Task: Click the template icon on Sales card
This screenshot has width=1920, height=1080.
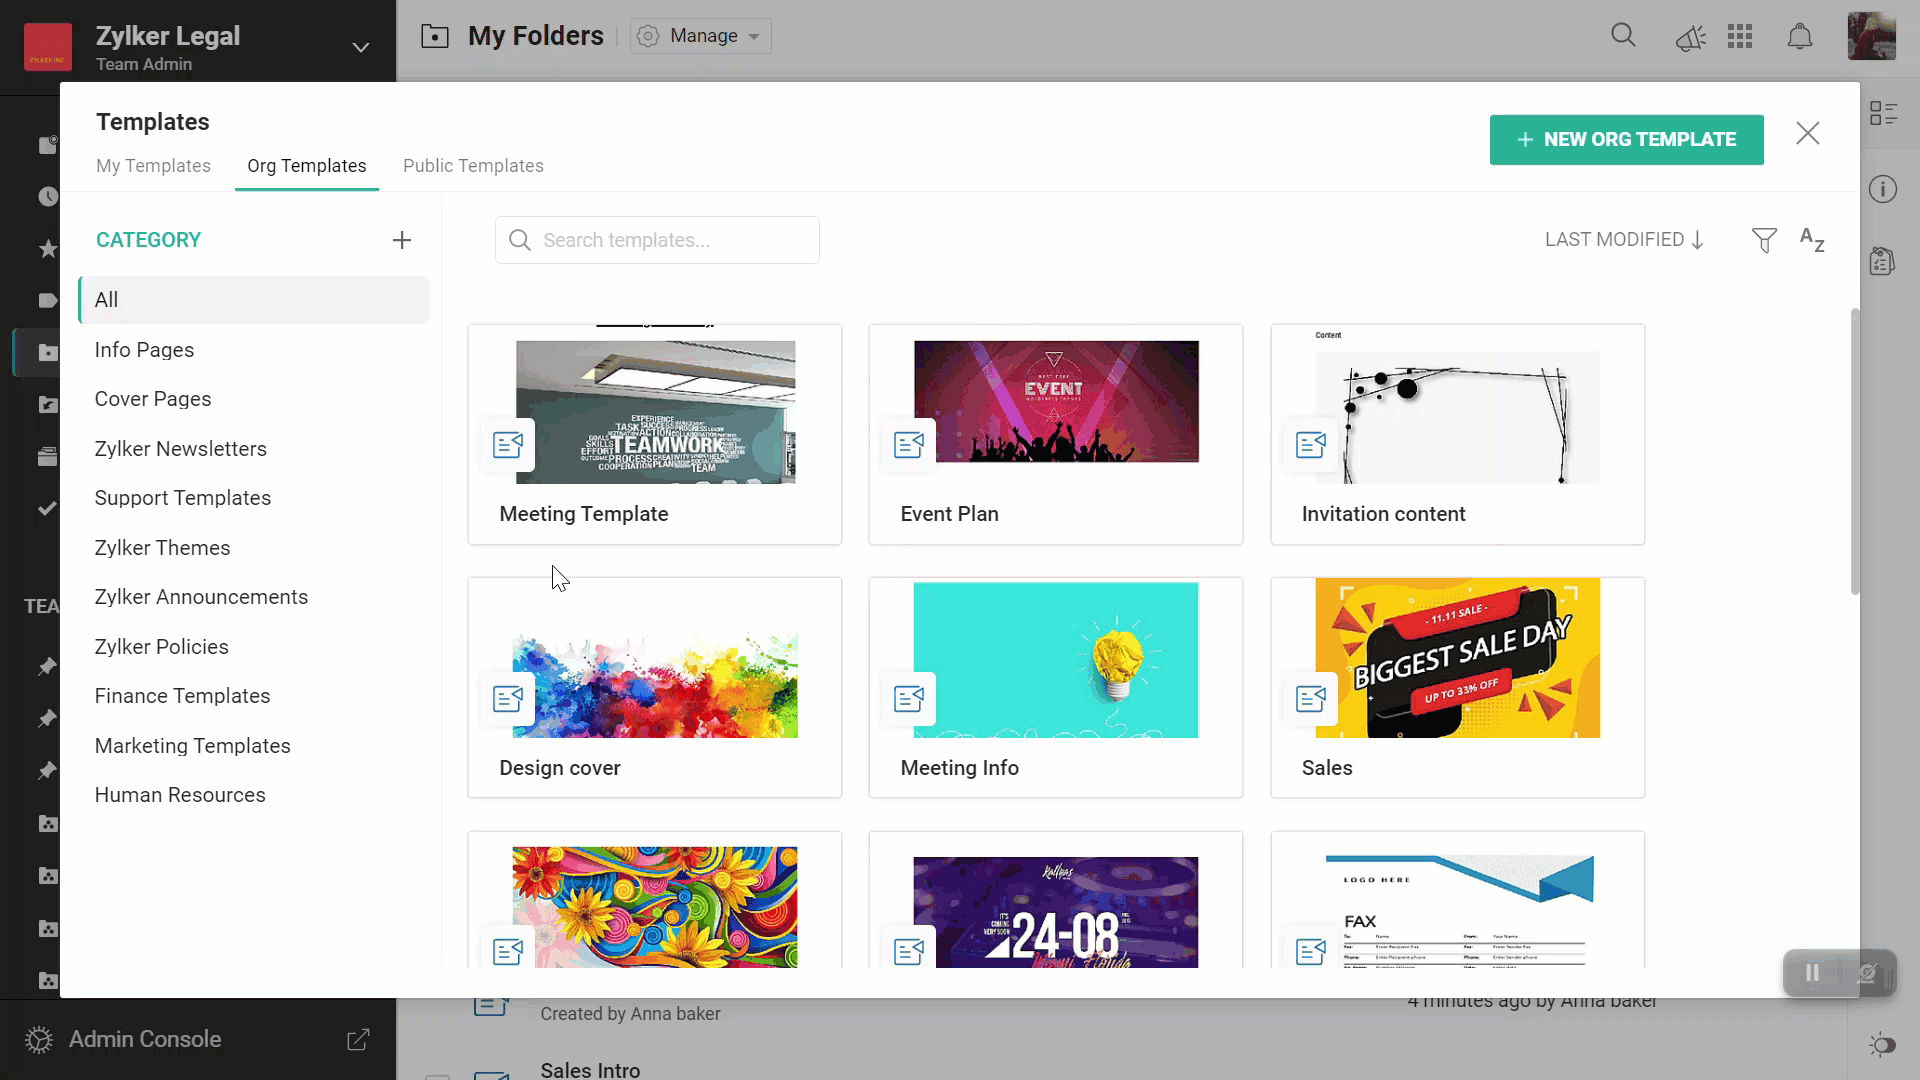Action: [x=1311, y=698]
